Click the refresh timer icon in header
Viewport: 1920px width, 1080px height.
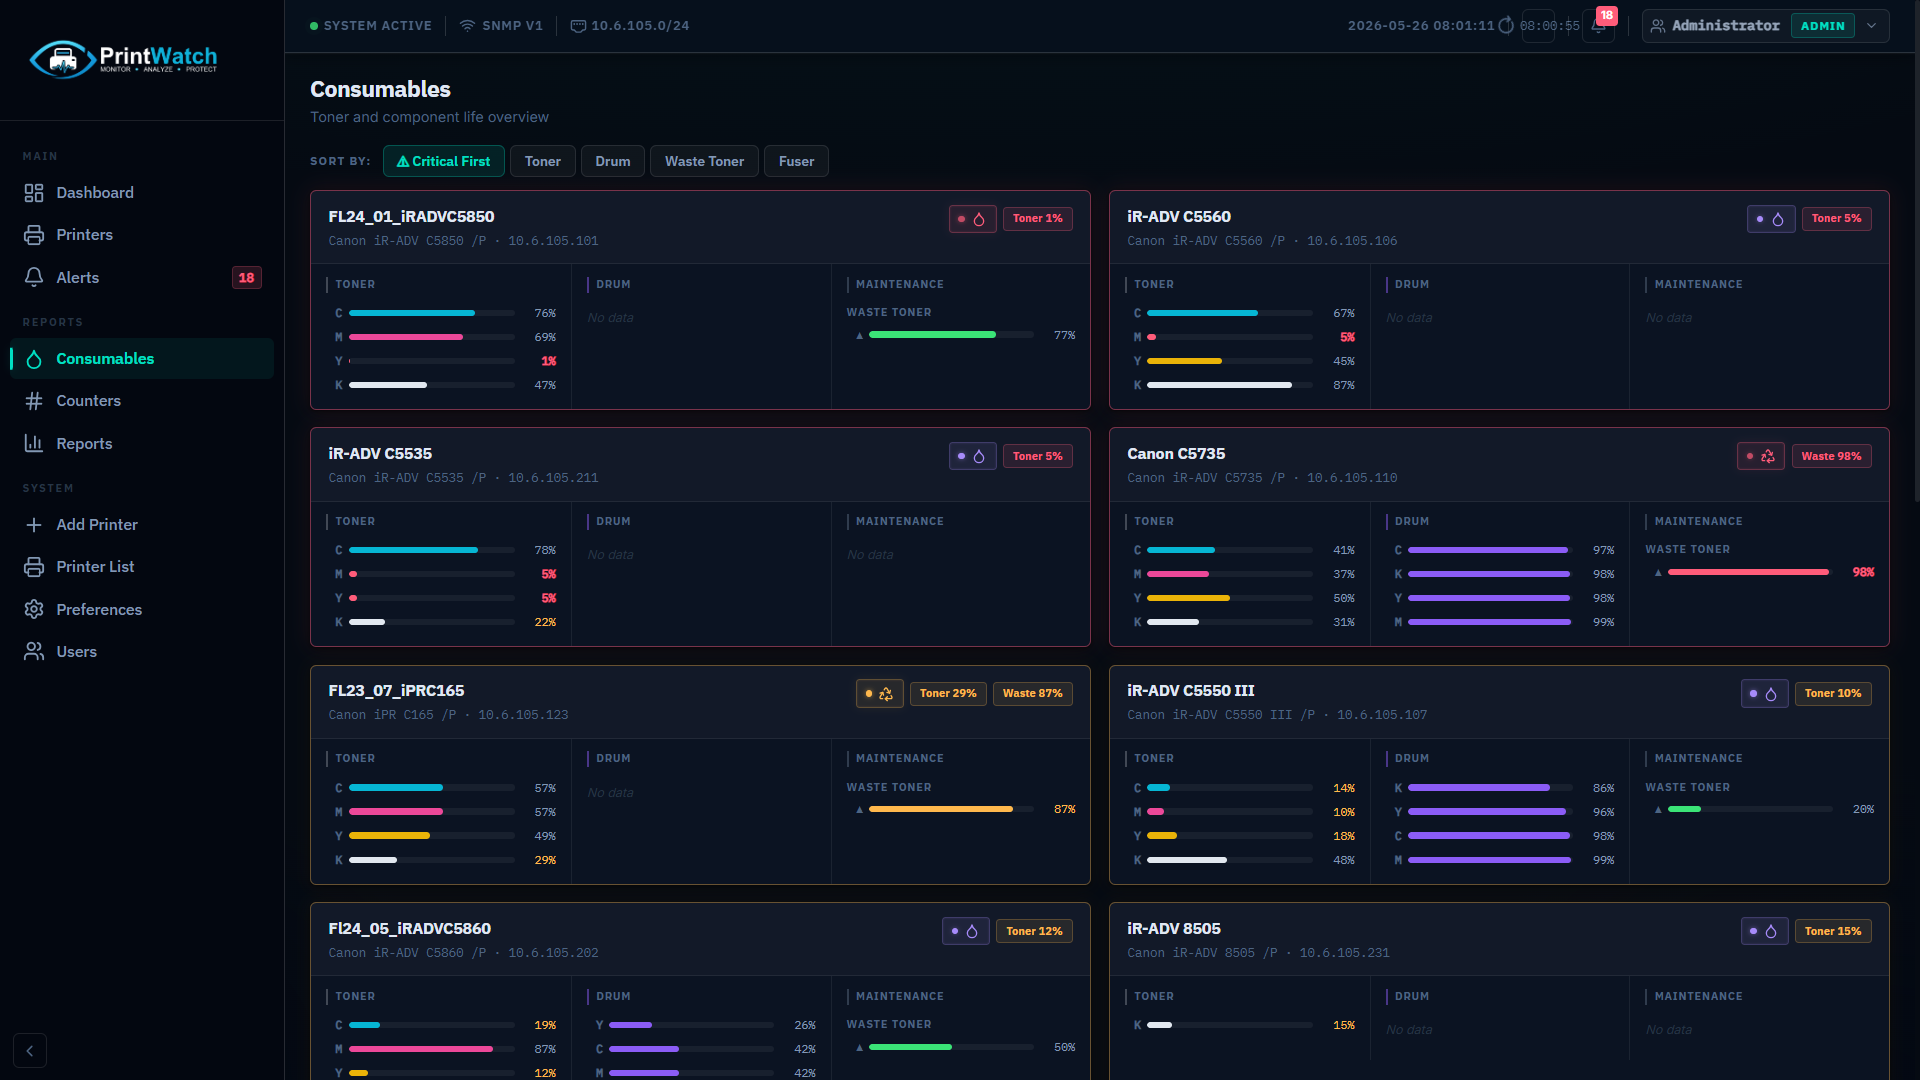coord(1506,26)
